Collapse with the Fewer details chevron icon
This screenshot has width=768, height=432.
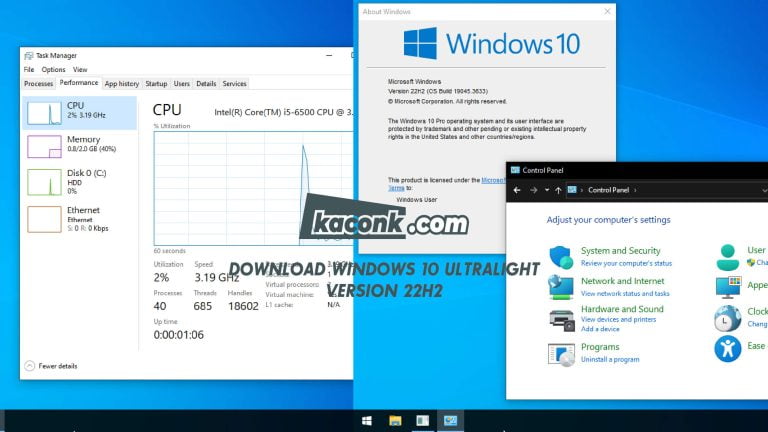tap(29, 366)
